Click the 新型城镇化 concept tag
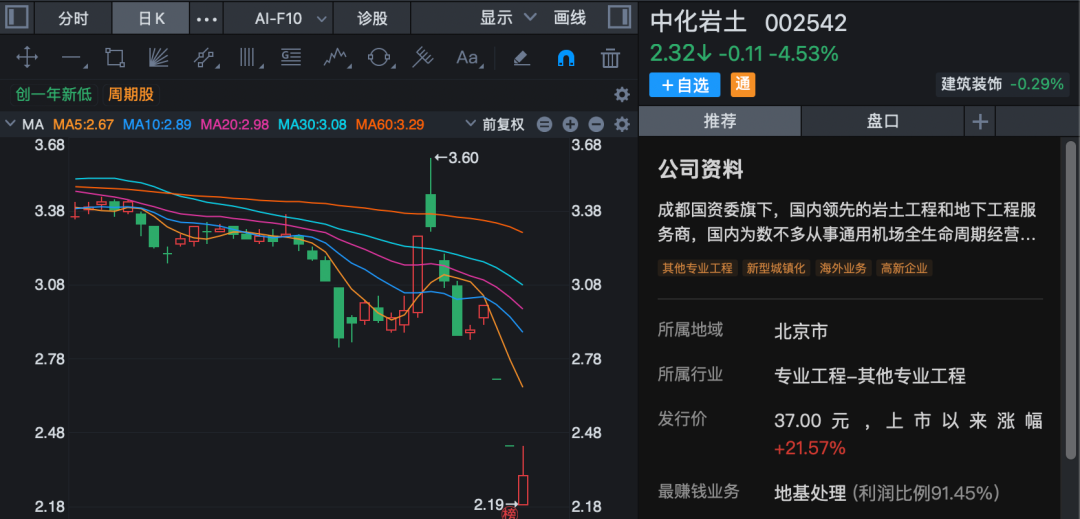 tap(775, 268)
